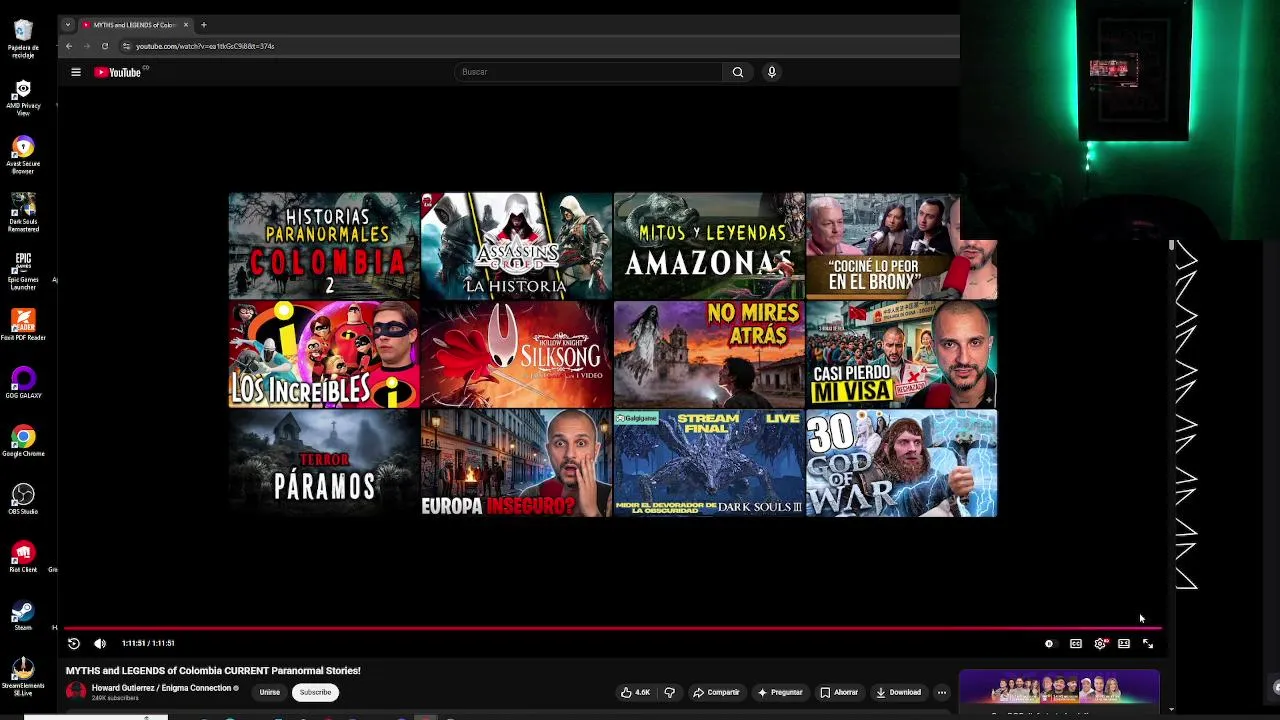Select the MYTHS and LEGENDS browser tab

pyautogui.click(x=135, y=24)
